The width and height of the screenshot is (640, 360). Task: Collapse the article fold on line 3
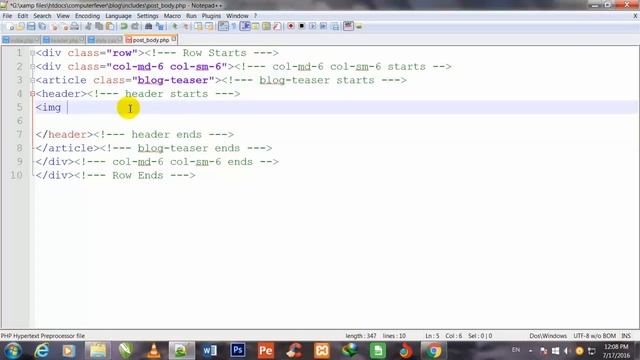pyautogui.click(x=32, y=80)
